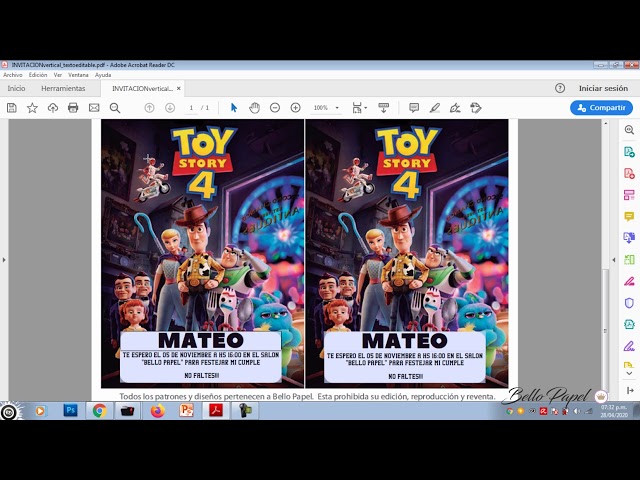This screenshot has width=640, height=480.
Task: Save the file with the floppy disk icon
Action: coord(12,108)
